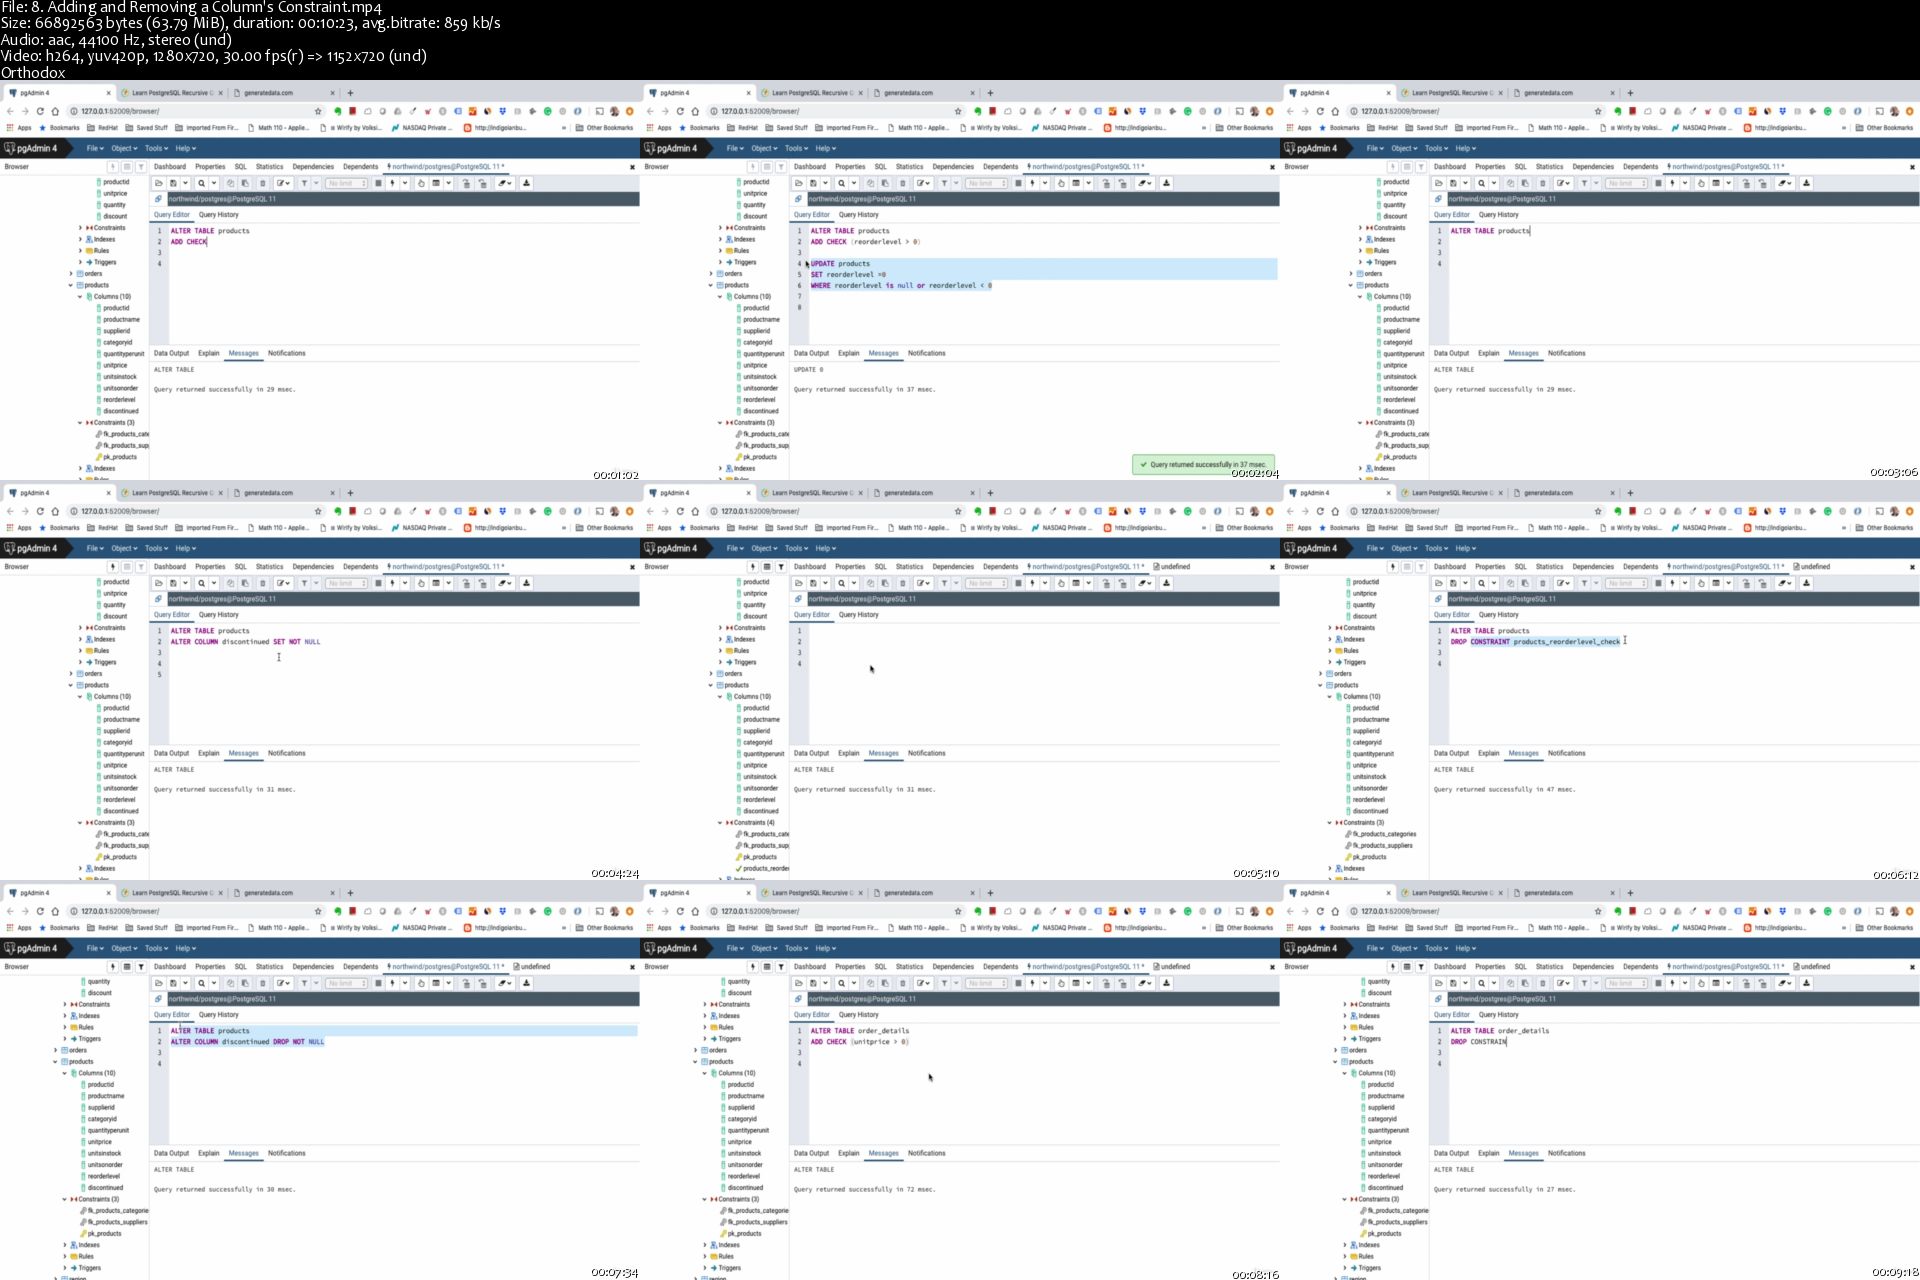Click Filter funnel icon in 00:07:34 frame
The image size is (1920, 1280).
tap(304, 983)
